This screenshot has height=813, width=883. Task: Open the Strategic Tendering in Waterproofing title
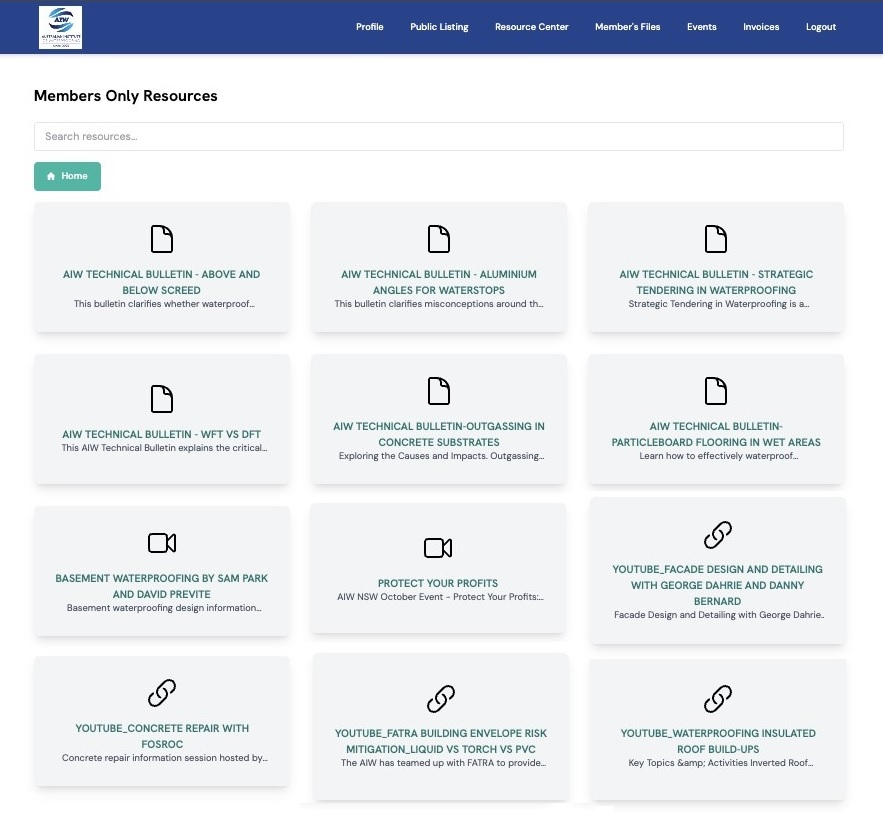click(x=716, y=282)
